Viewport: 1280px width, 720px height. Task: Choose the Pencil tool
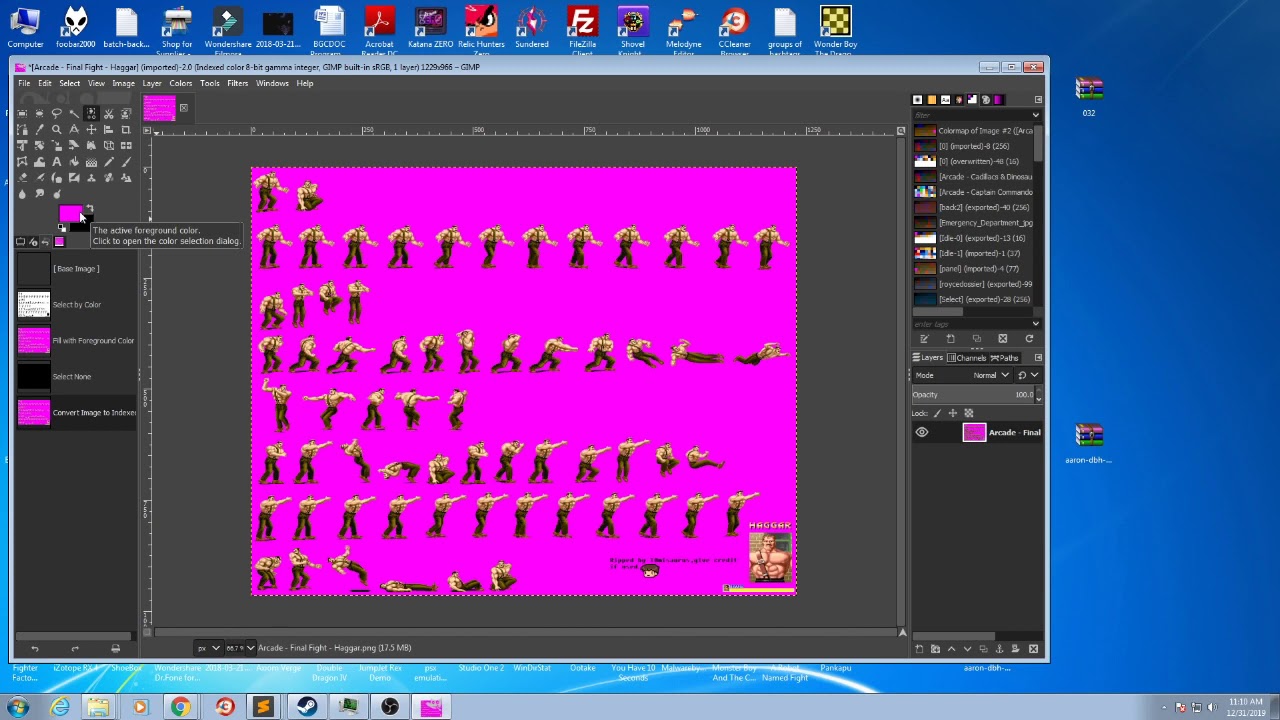(x=109, y=161)
